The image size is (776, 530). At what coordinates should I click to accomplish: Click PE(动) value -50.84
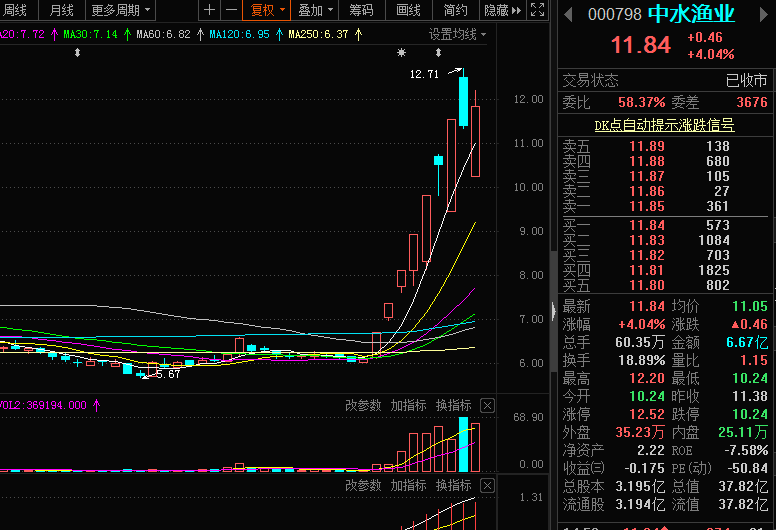tap(747, 468)
